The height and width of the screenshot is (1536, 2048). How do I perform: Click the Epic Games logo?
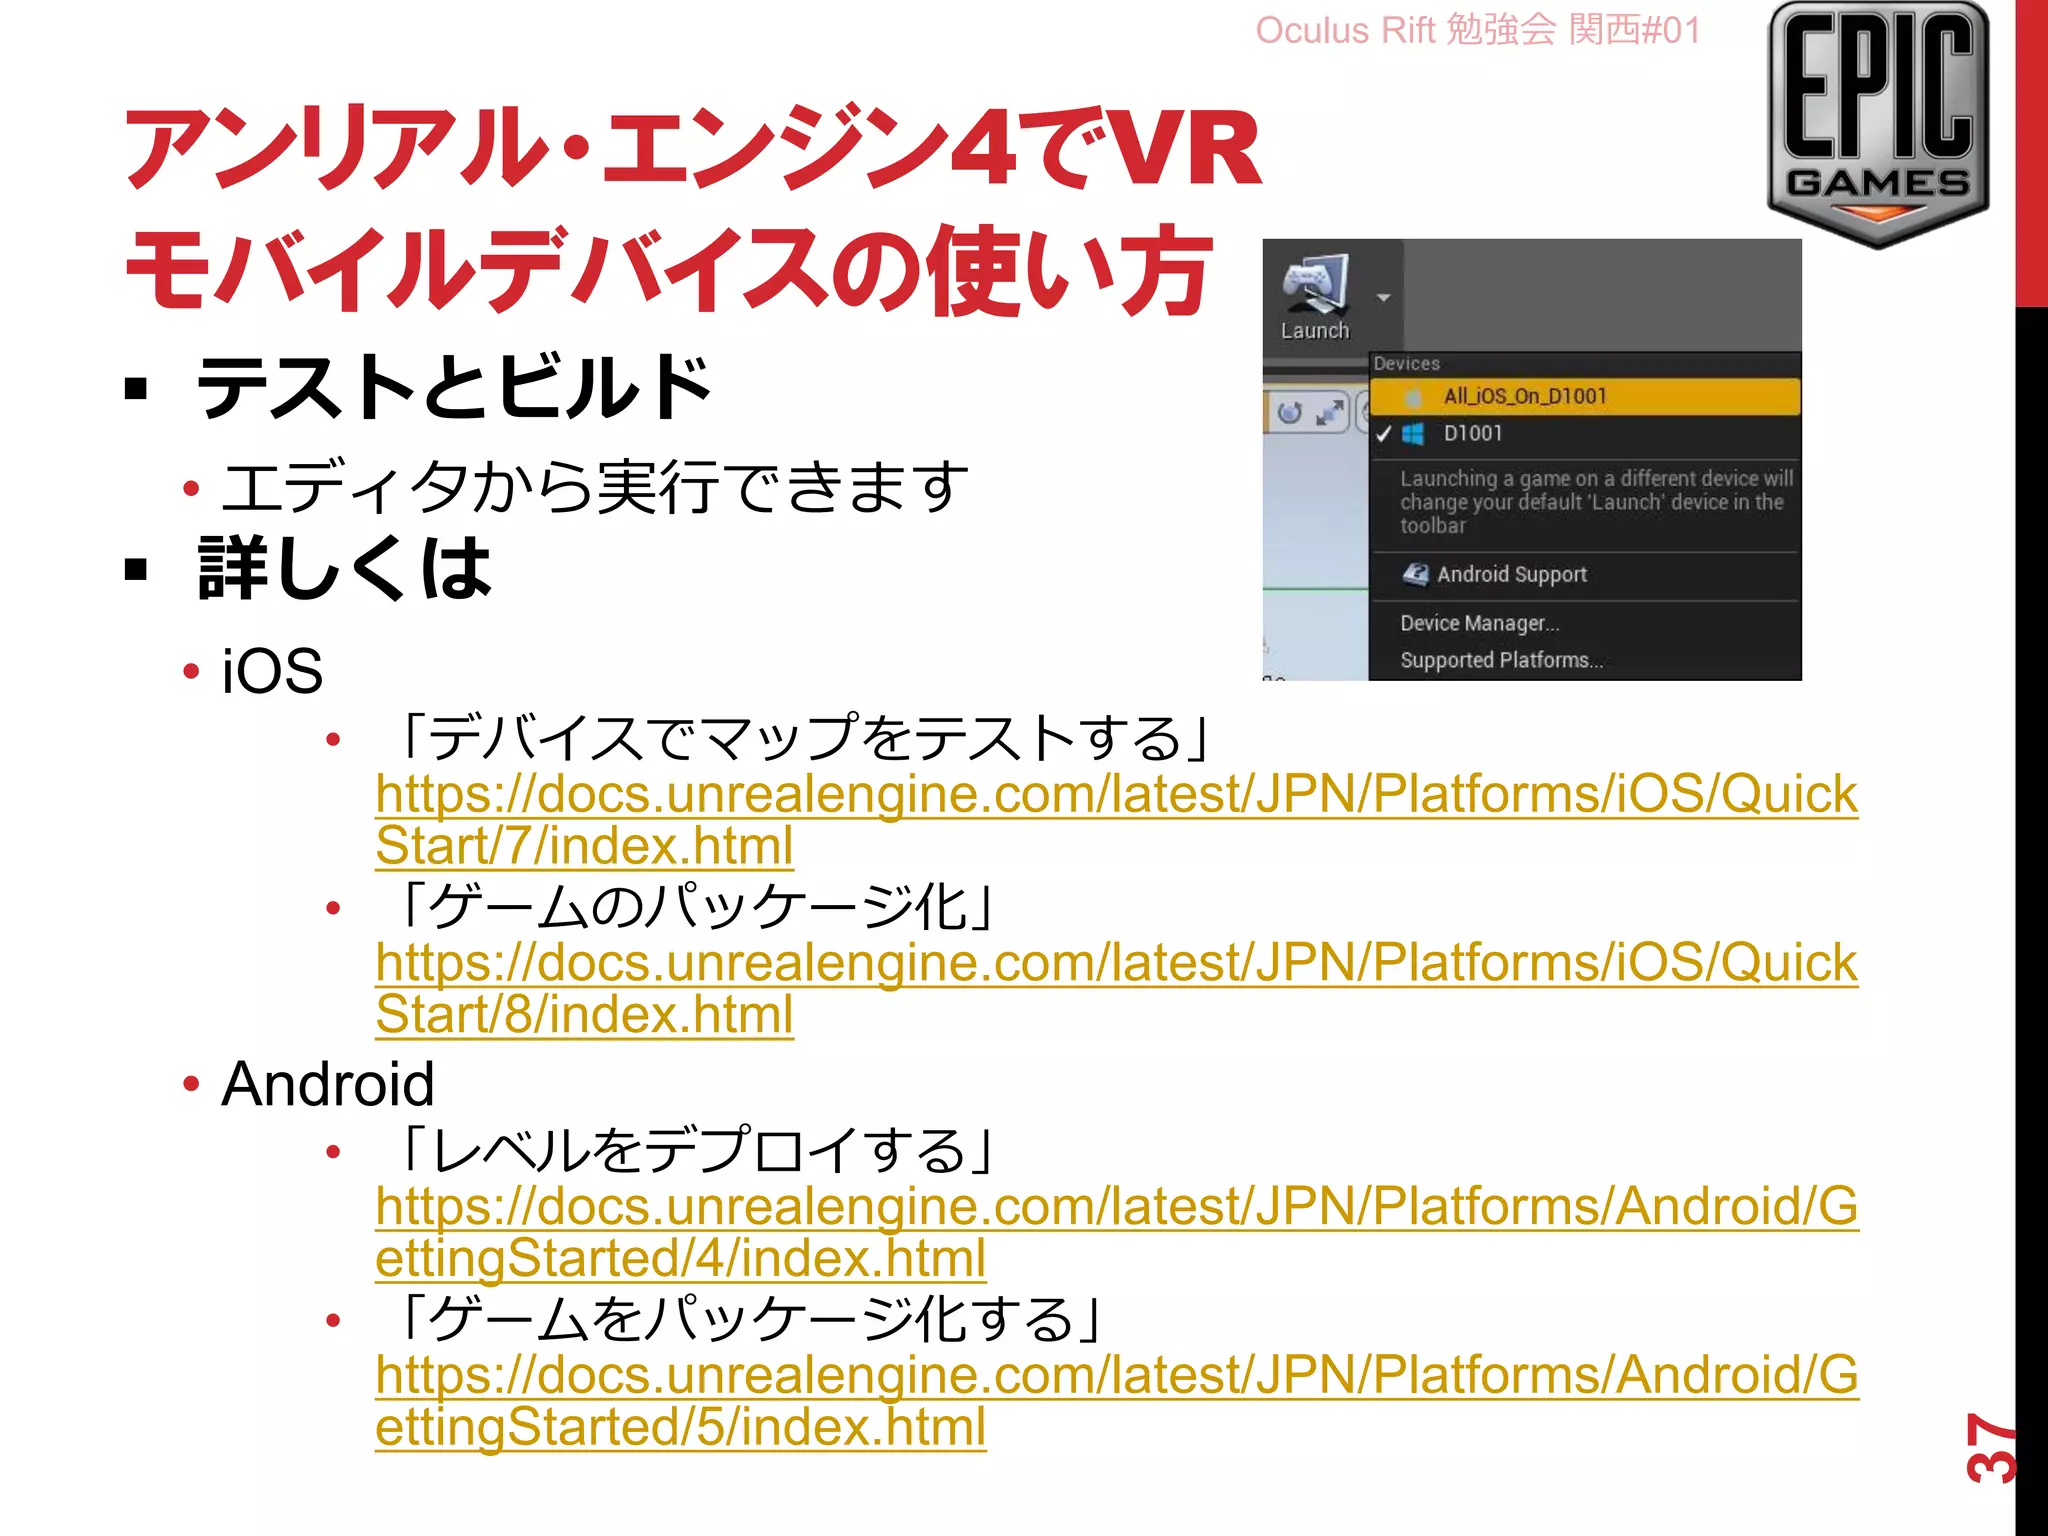tap(1878, 124)
